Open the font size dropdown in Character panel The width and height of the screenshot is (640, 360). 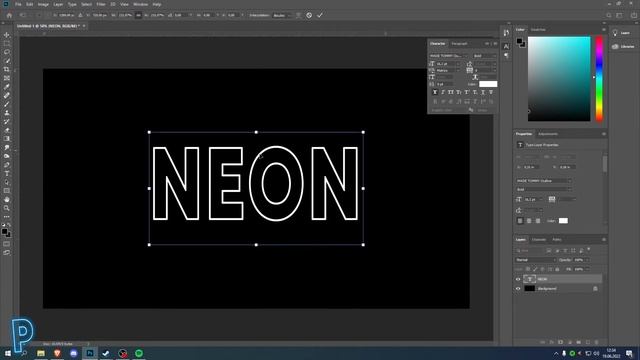click(x=448, y=64)
